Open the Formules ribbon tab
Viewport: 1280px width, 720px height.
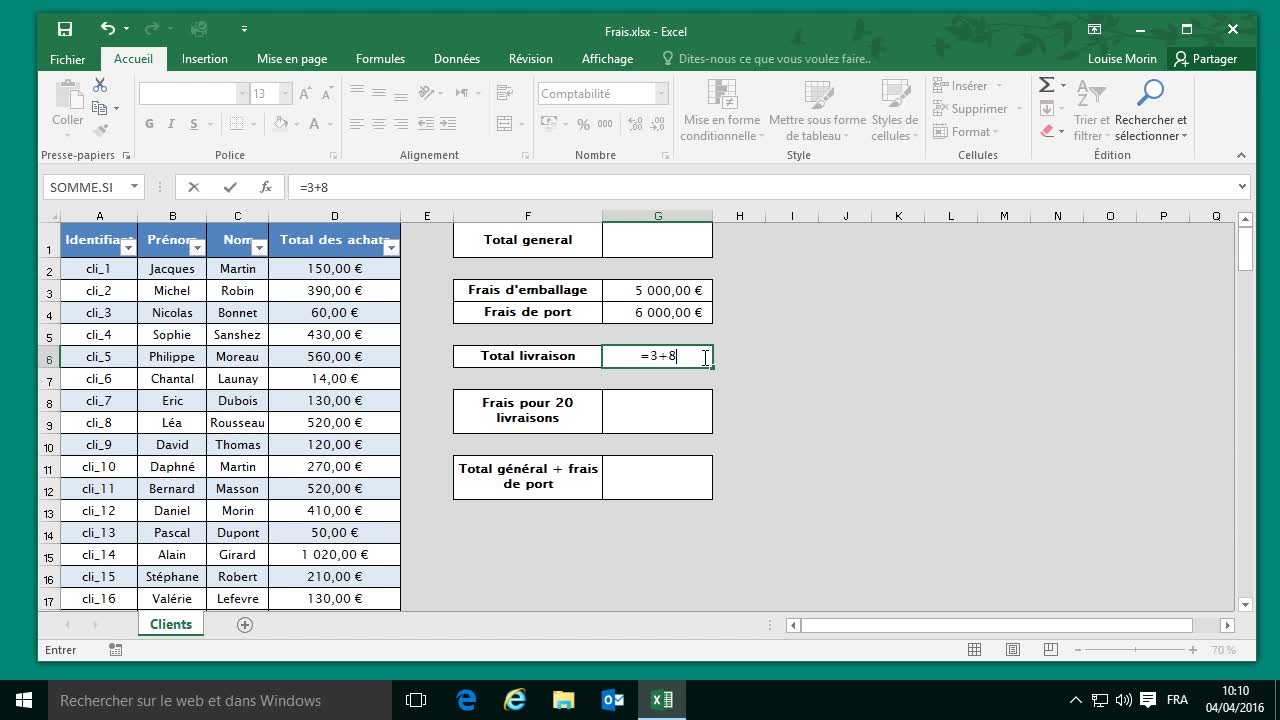[380, 59]
